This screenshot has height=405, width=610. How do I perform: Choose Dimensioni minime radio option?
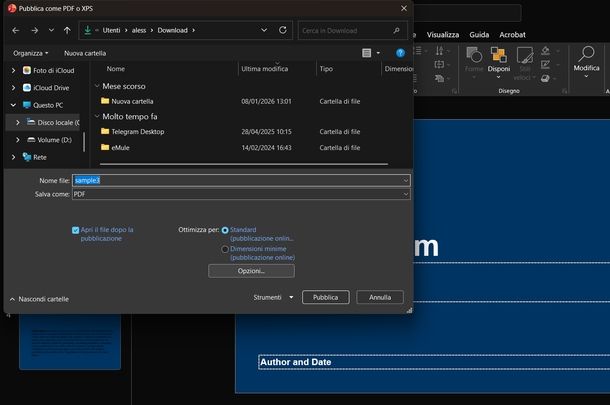tap(224, 249)
